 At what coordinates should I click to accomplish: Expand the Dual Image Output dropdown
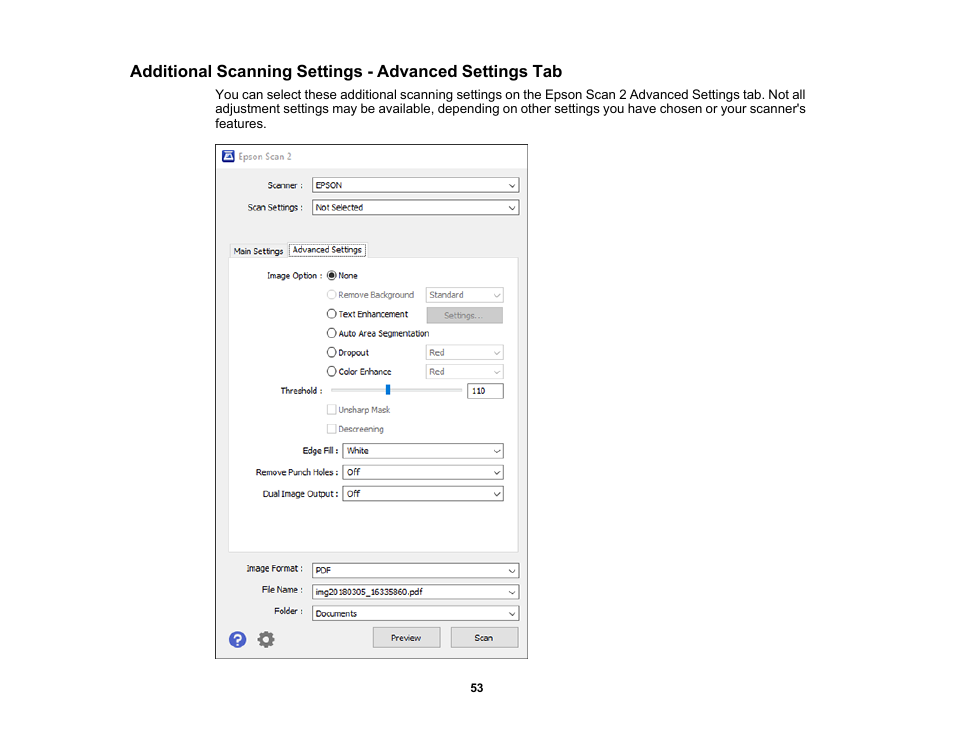click(422, 494)
